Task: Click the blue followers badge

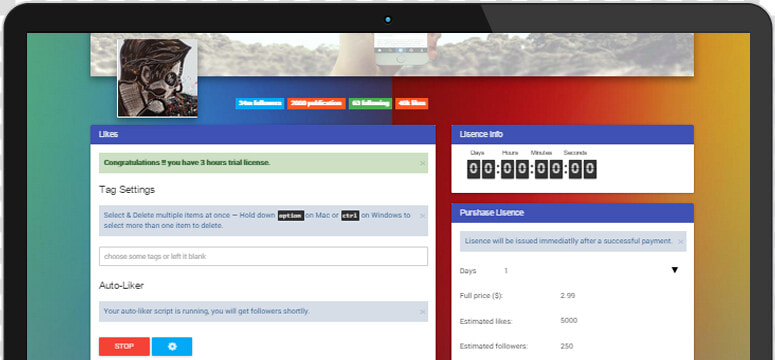Action: (x=260, y=103)
